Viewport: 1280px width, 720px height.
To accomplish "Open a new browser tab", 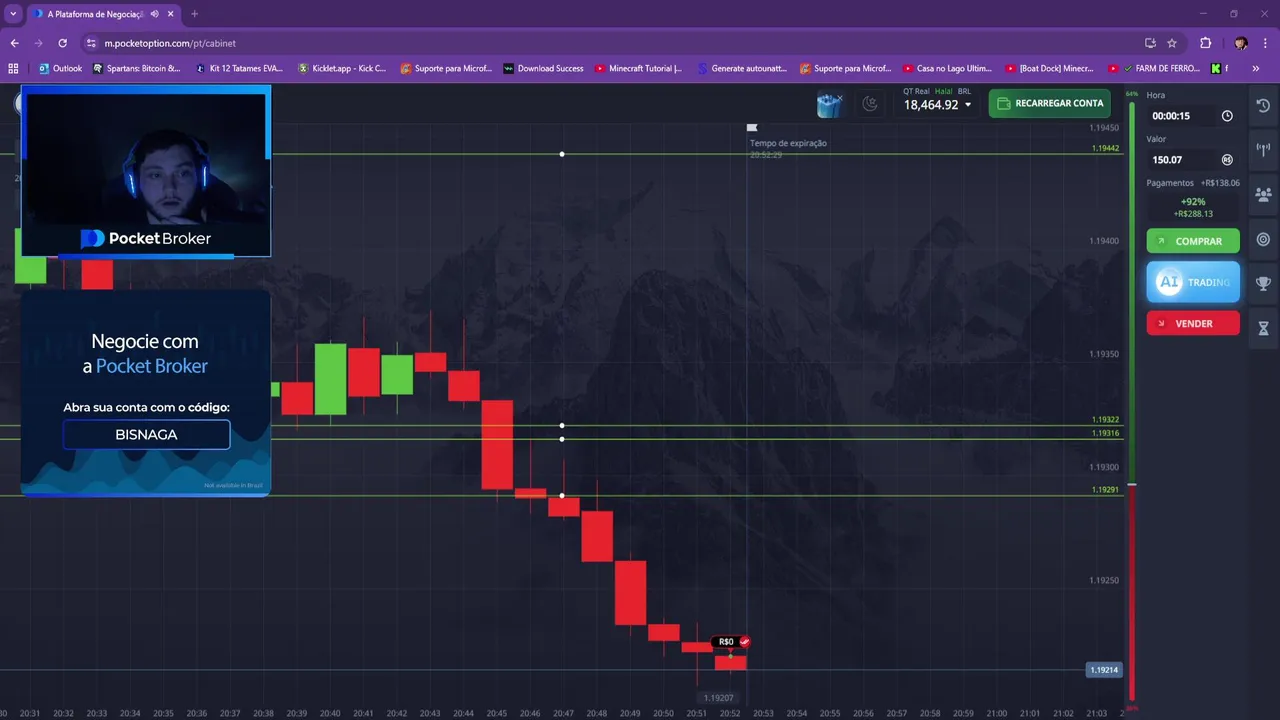I will tap(194, 14).
